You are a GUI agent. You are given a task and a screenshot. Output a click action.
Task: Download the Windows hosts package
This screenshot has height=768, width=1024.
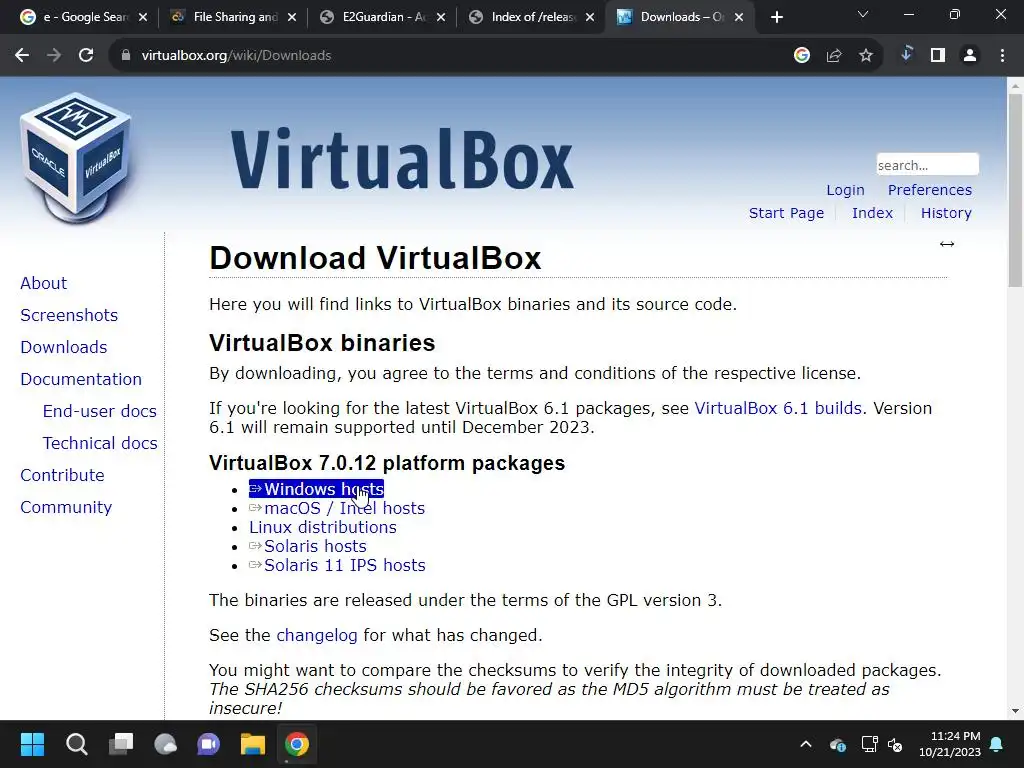point(317,489)
